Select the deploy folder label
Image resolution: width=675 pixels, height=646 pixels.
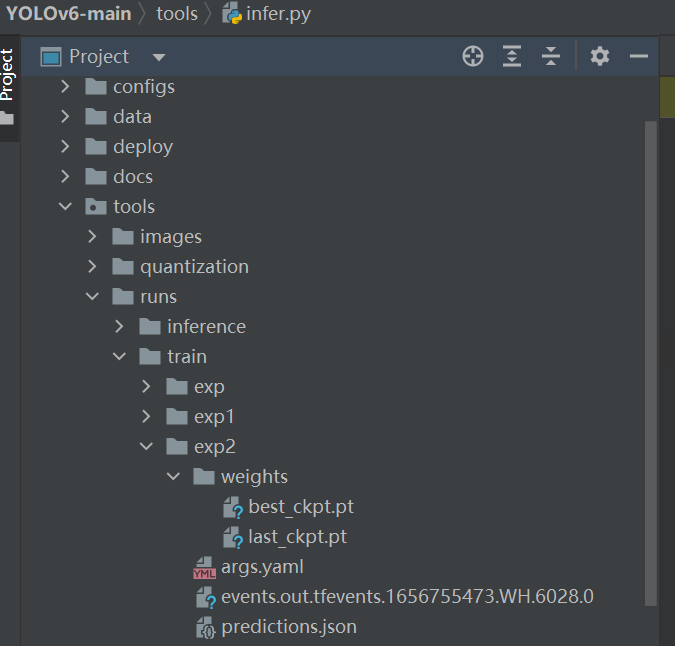coord(143,147)
